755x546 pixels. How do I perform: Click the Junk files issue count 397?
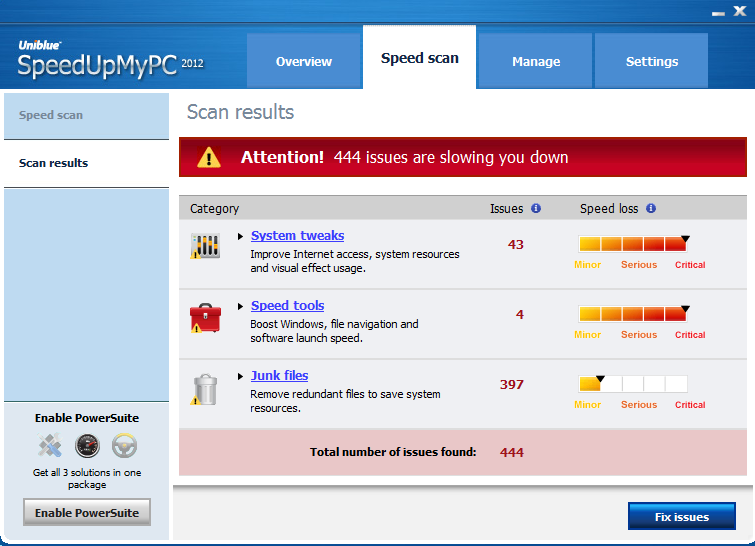tap(511, 384)
